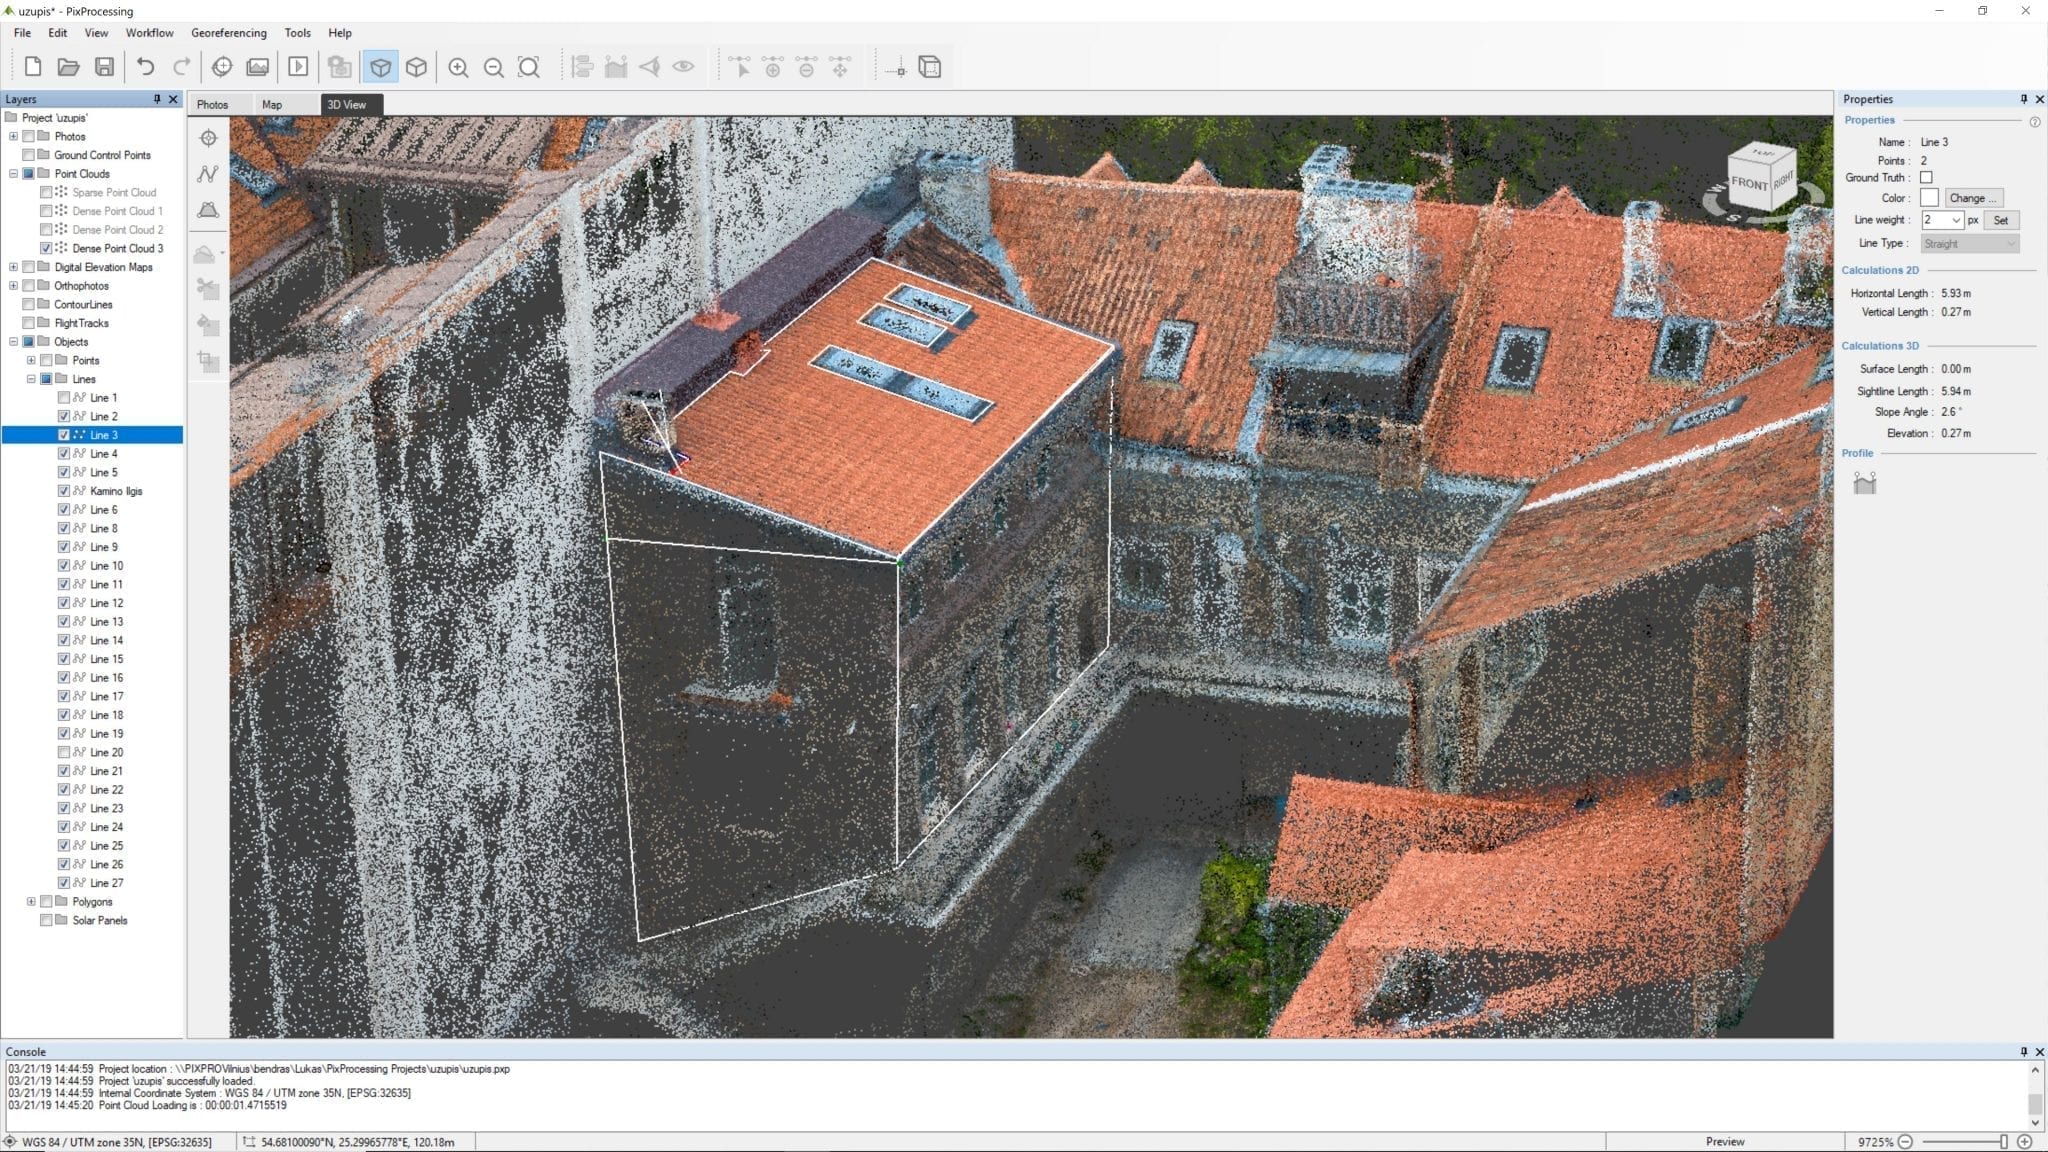Click the New project icon

(33, 67)
